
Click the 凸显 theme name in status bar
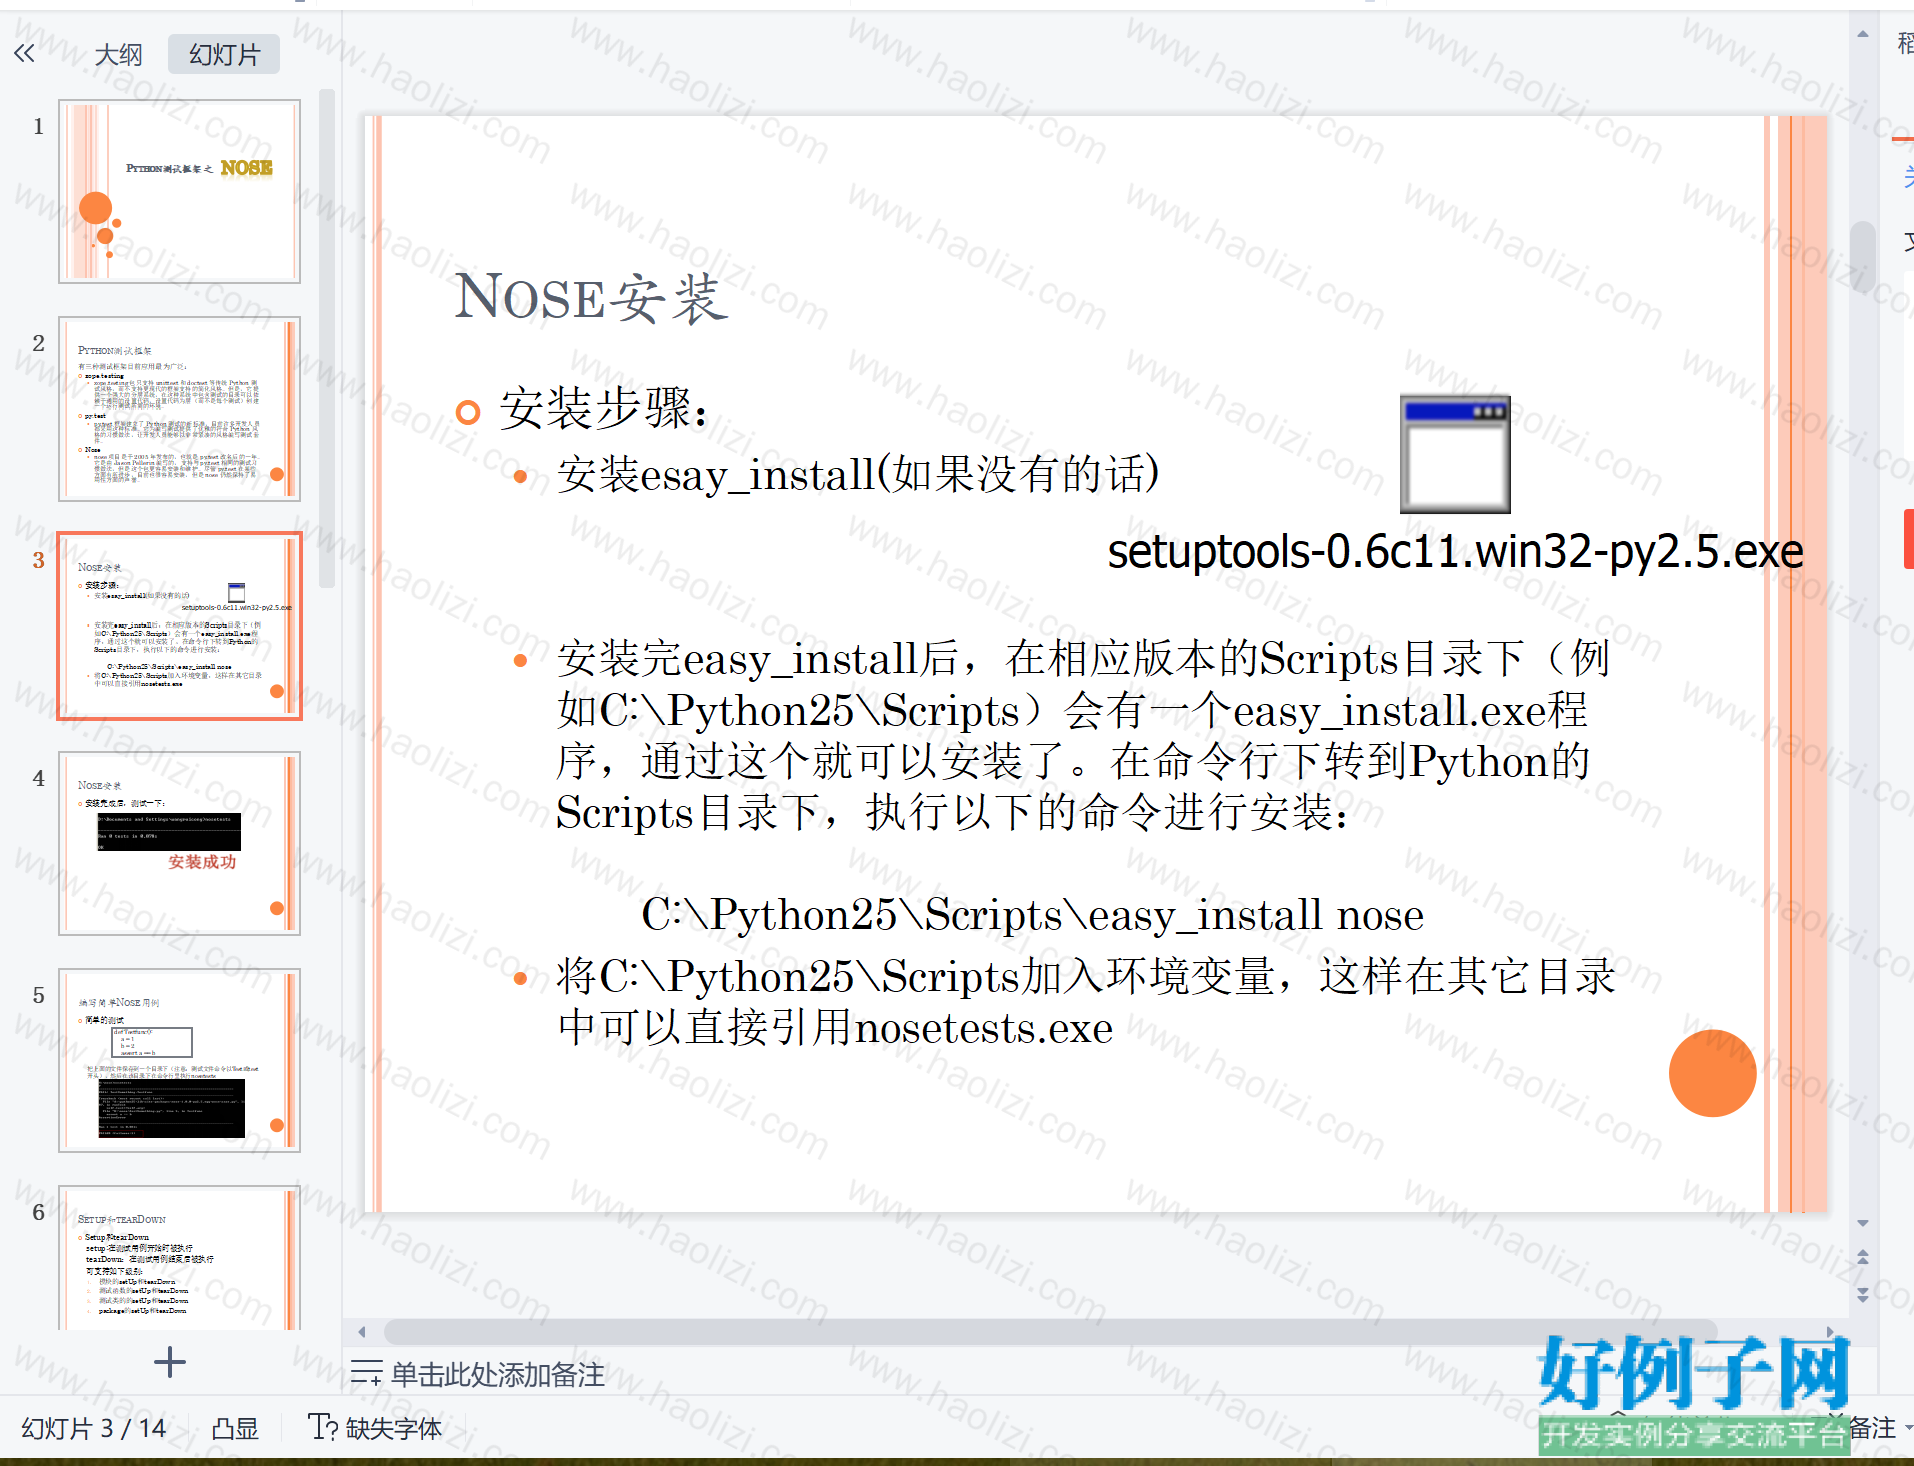(x=235, y=1428)
